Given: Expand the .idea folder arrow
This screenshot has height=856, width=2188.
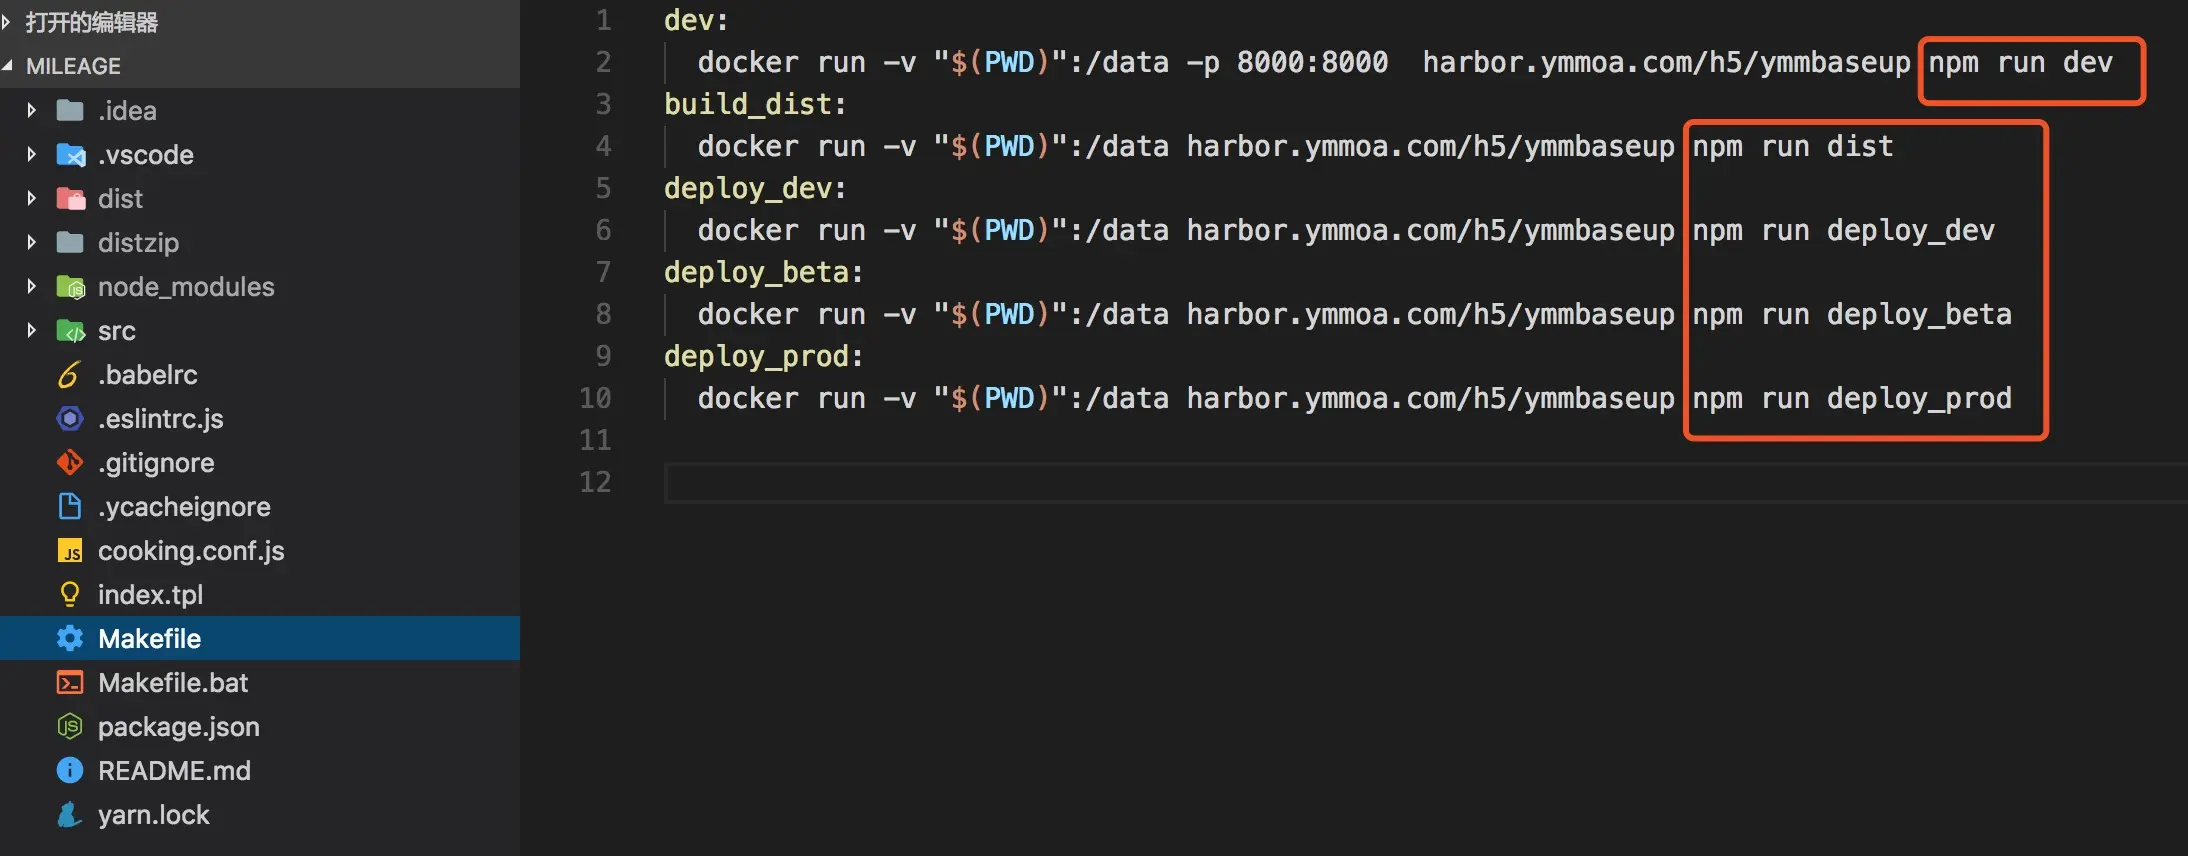Looking at the screenshot, I should [x=31, y=111].
